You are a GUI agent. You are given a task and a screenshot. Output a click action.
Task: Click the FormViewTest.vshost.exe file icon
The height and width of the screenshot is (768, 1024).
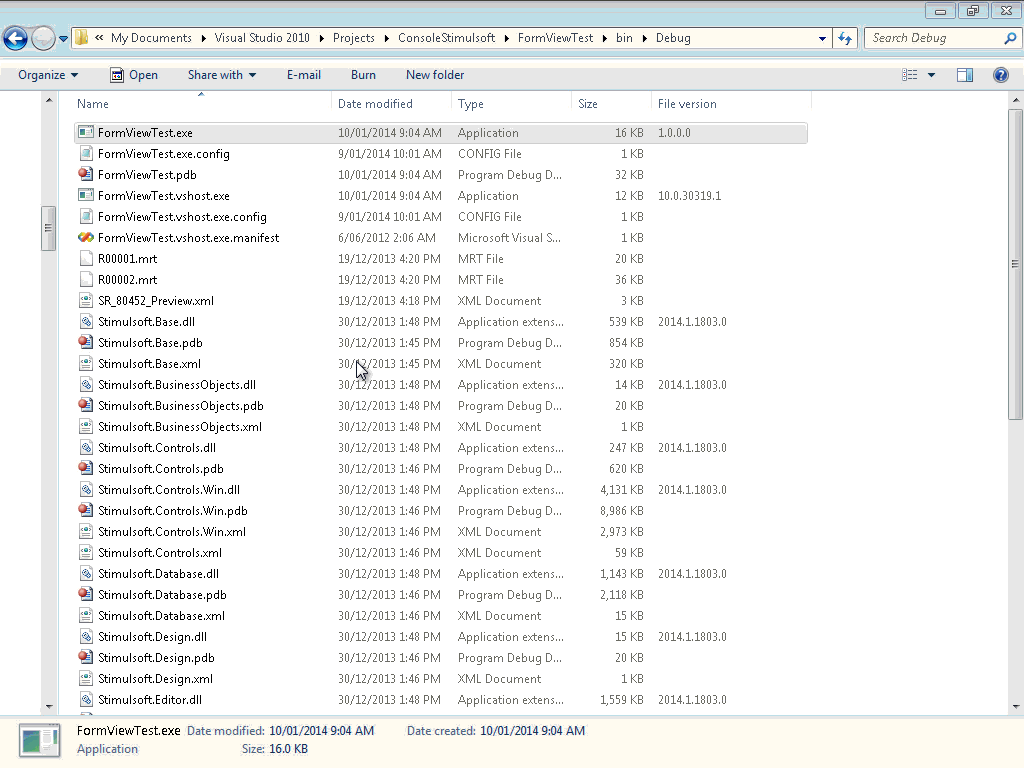coord(86,195)
